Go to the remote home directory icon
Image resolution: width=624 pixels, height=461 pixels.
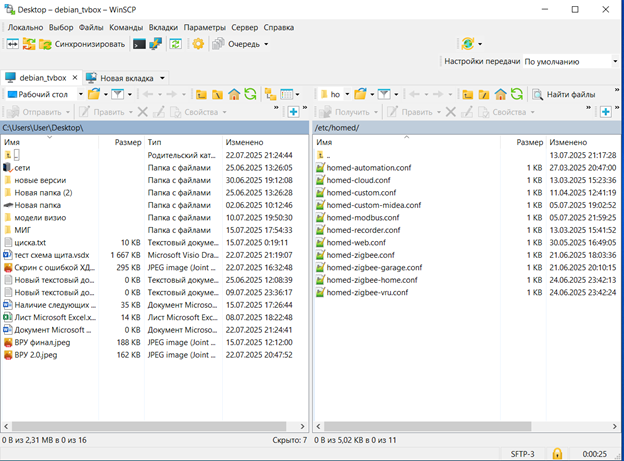coord(500,94)
